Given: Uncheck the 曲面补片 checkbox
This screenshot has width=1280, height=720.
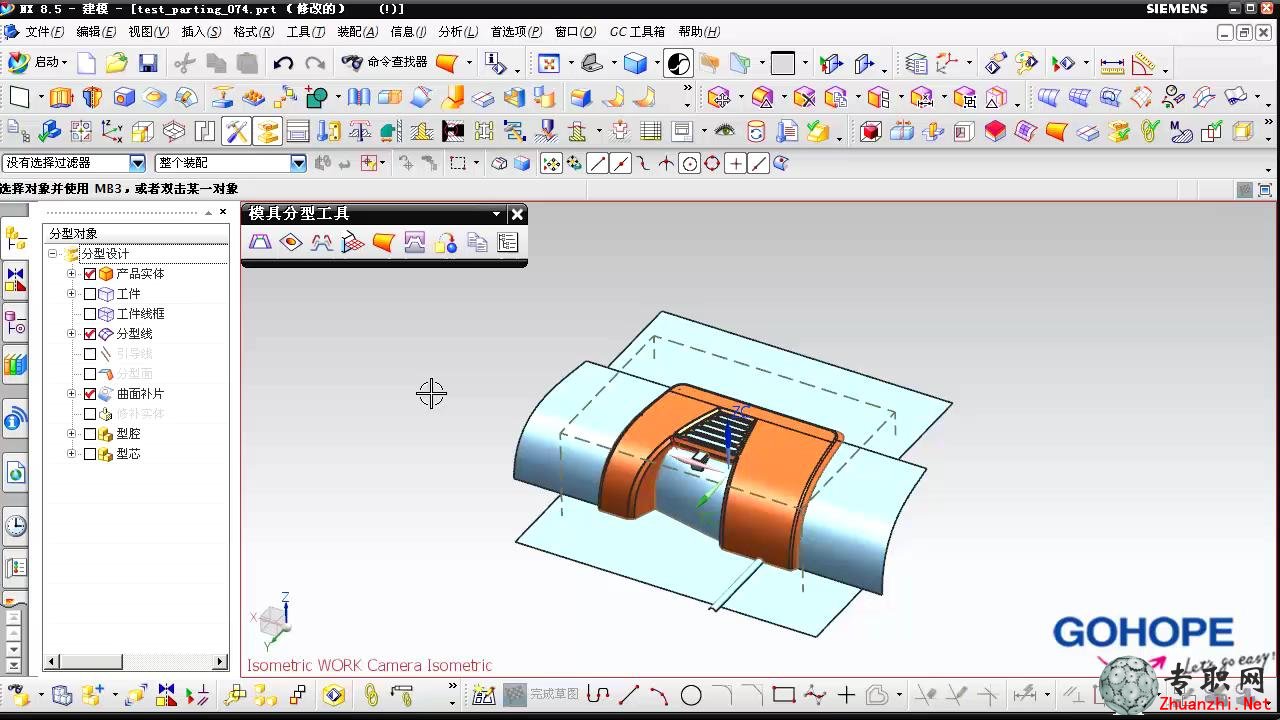Looking at the screenshot, I should [90, 394].
